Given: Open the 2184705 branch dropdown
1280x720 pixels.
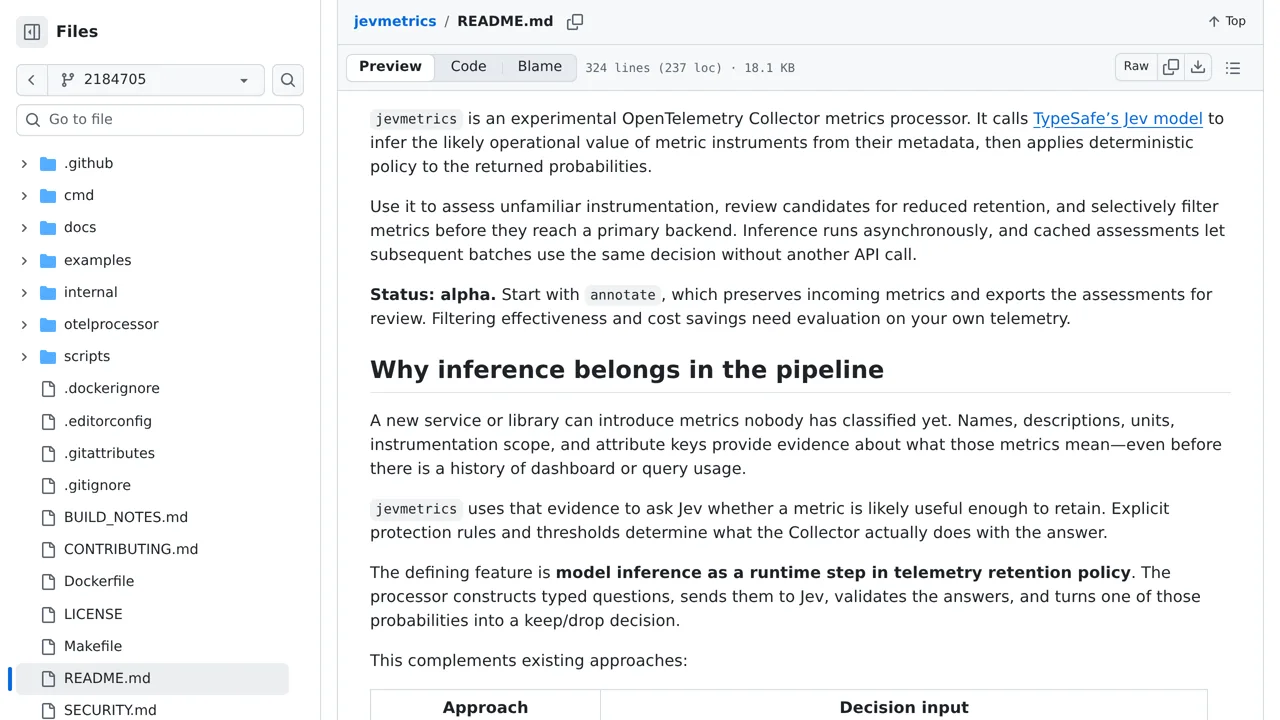Looking at the screenshot, I should pos(156,80).
